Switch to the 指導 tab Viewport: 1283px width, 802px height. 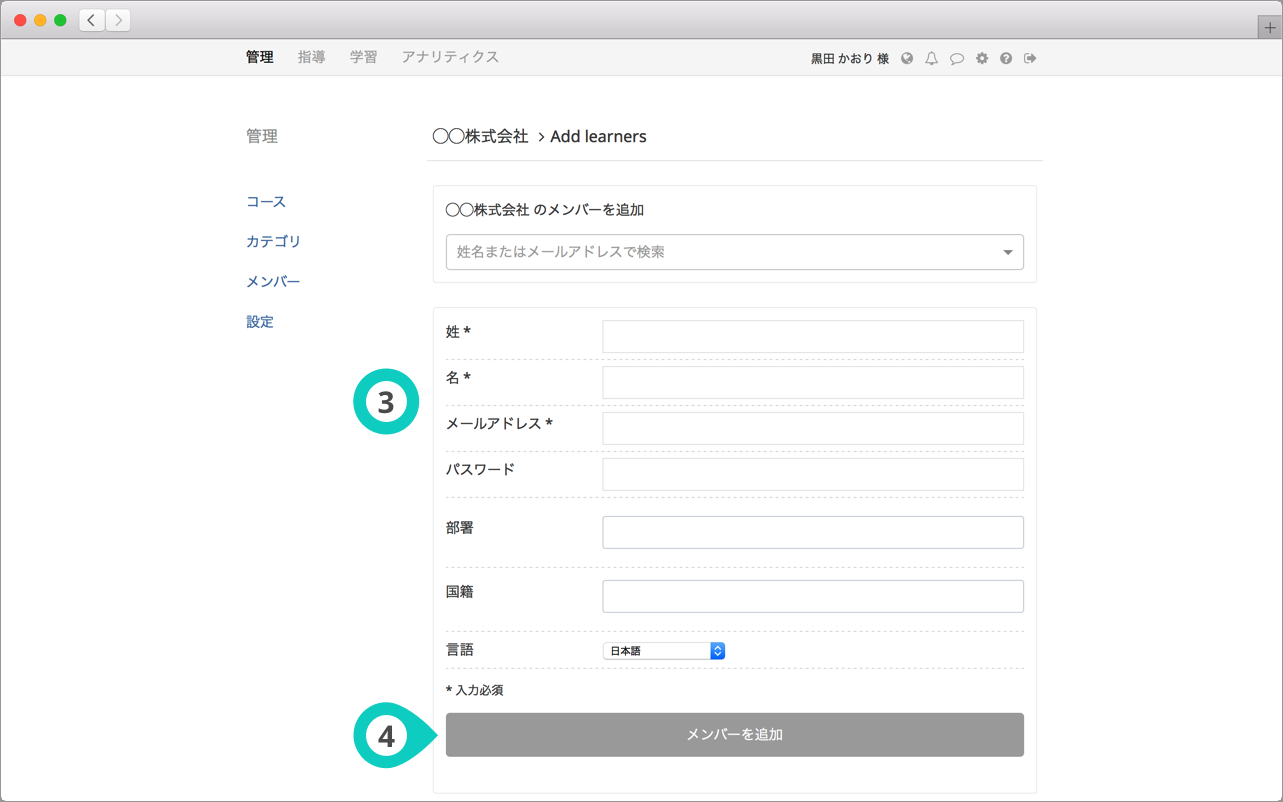(x=311, y=57)
